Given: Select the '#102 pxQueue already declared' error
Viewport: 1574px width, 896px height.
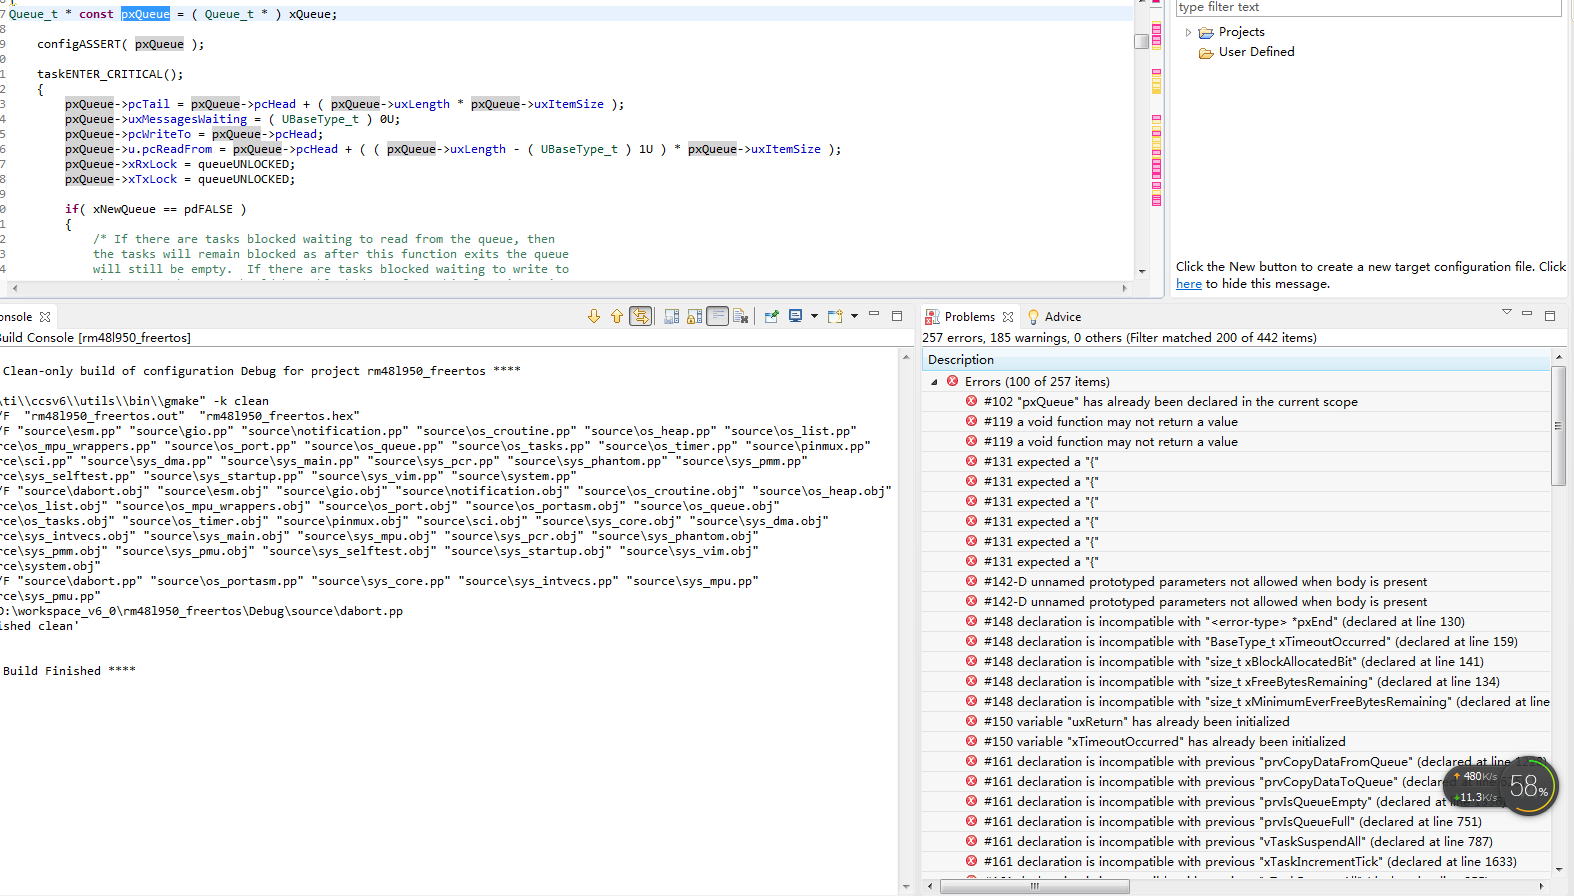Looking at the screenshot, I should tap(1170, 402).
